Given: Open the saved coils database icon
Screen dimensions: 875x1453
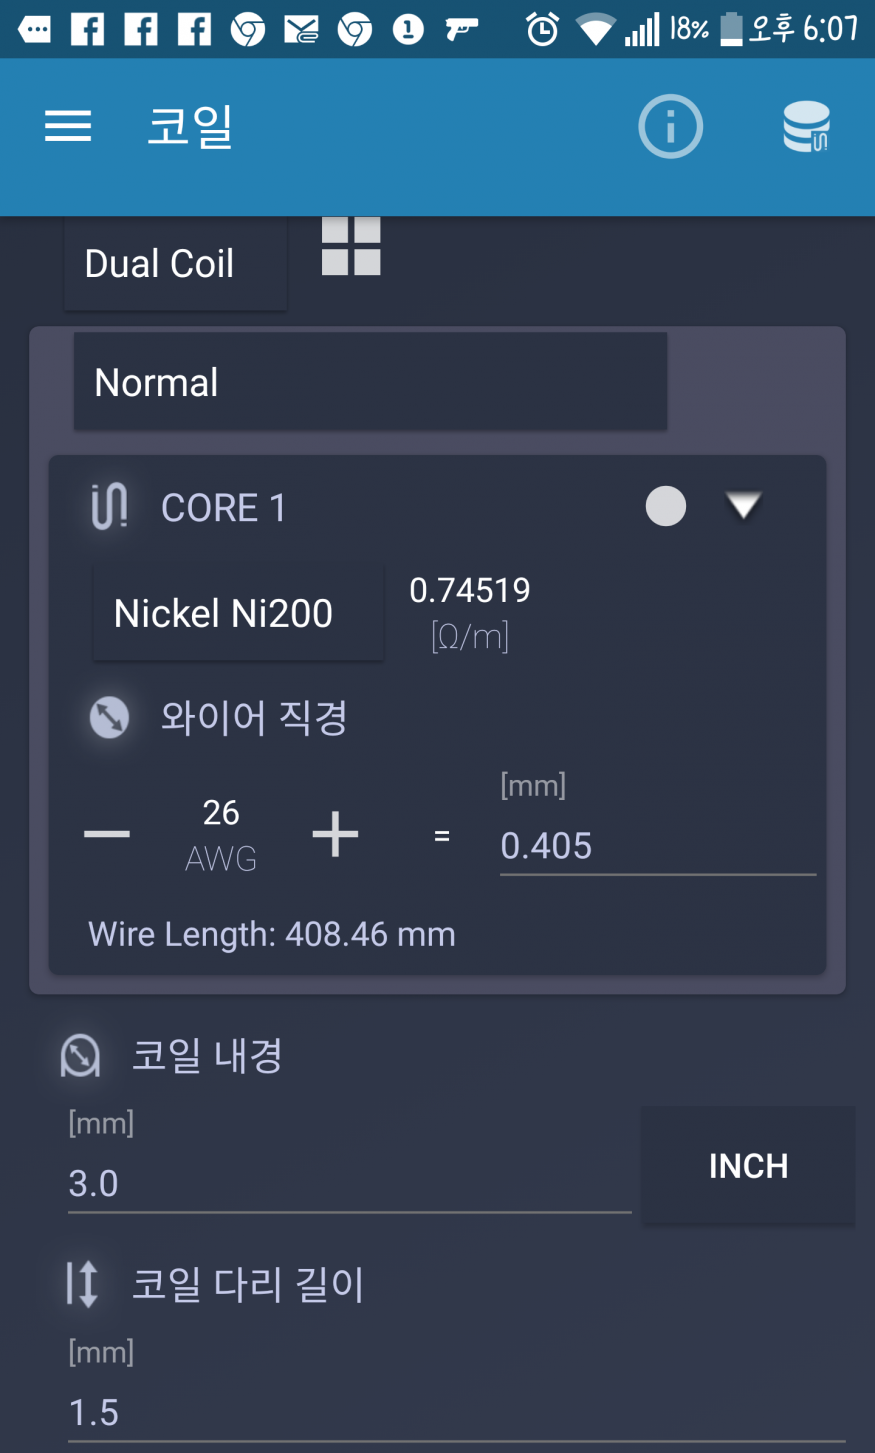Looking at the screenshot, I should pyautogui.click(x=806, y=127).
